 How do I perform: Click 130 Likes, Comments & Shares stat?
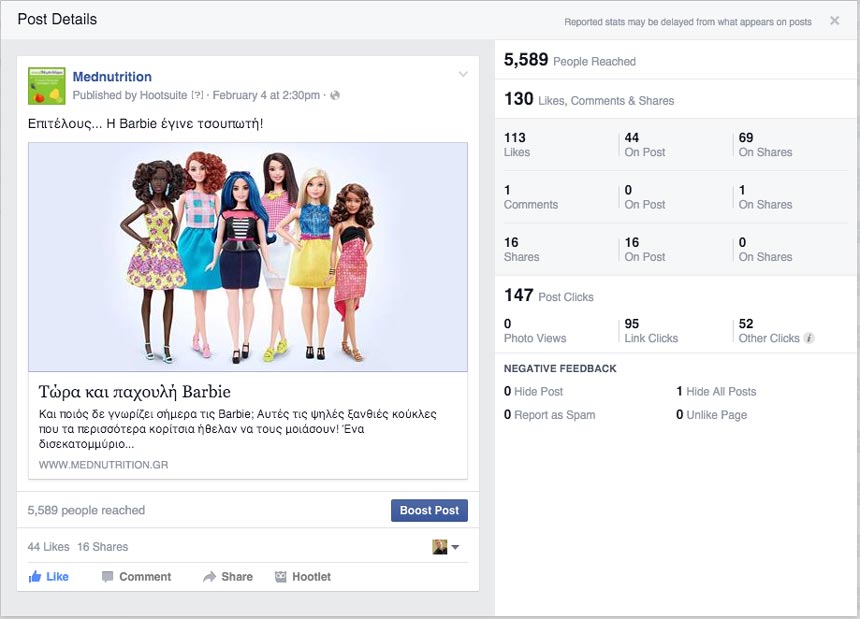(x=589, y=99)
